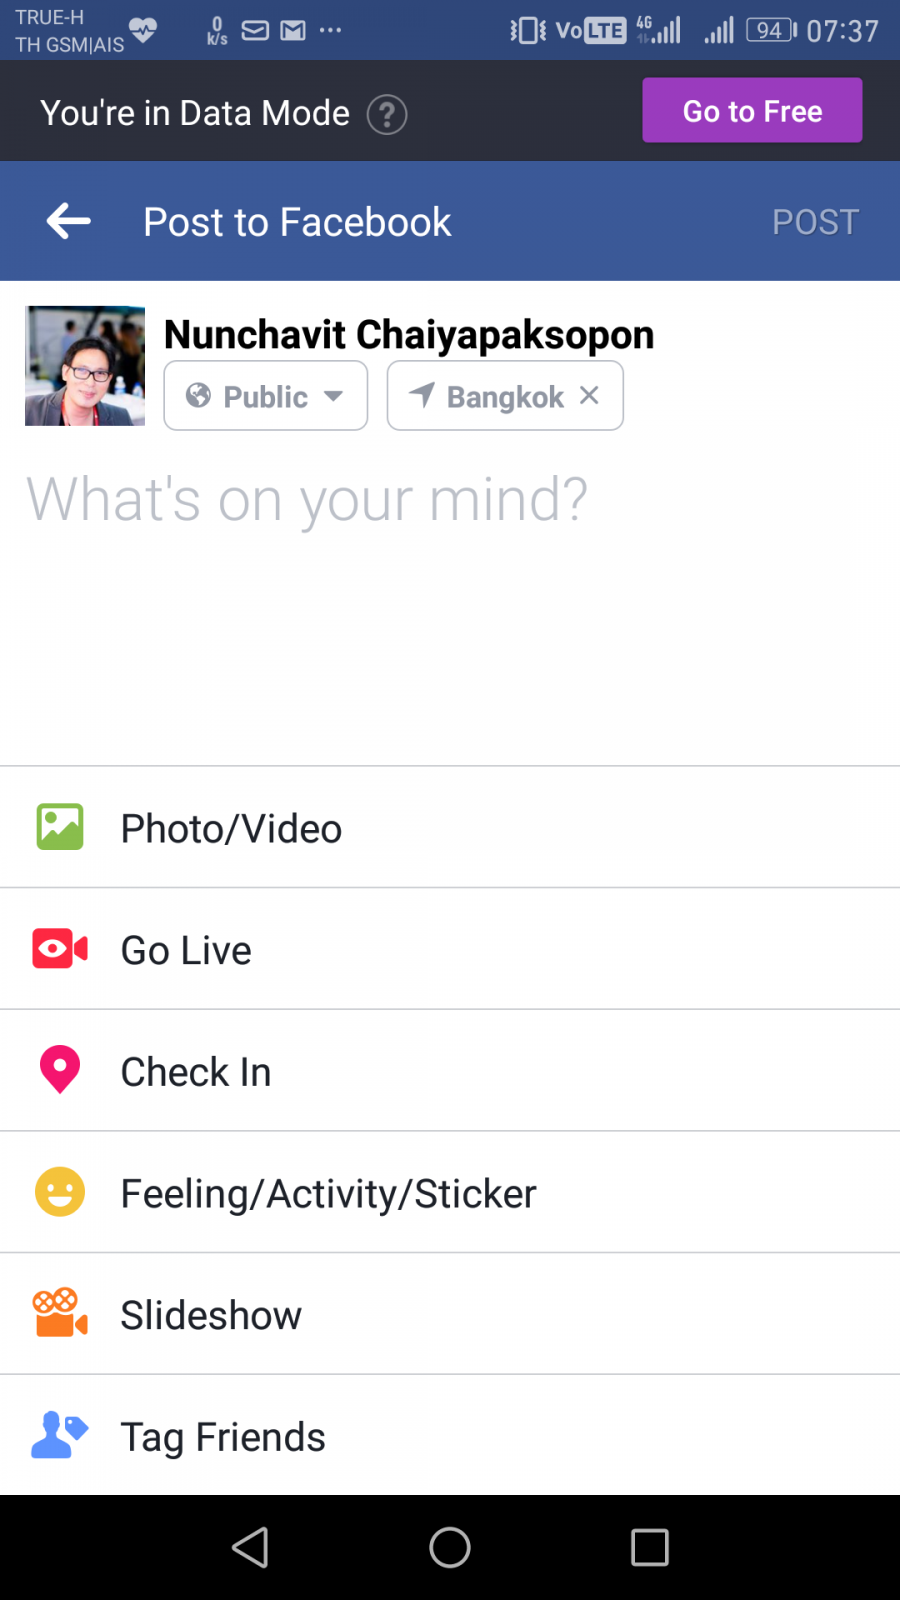This screenshot has width=900, height=1600.
Task: Tap the profile picture thumbnail
Action: 85,366
